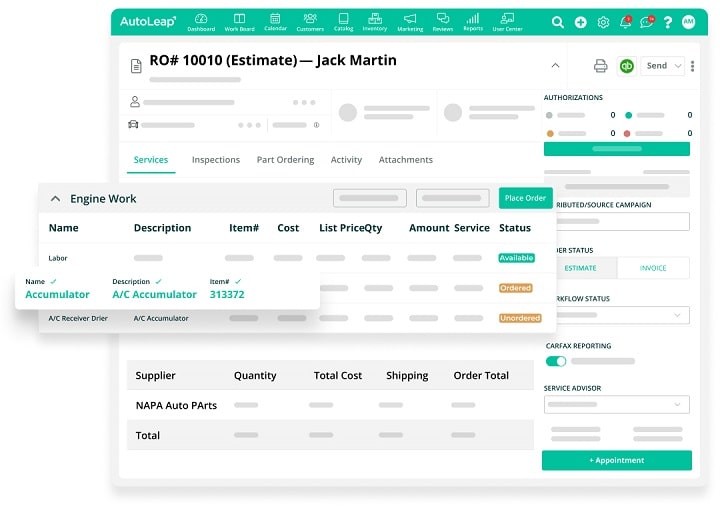Click the + Appointment button
The width and height of the screenshot is (720, 516).
(x=616, y=460)
